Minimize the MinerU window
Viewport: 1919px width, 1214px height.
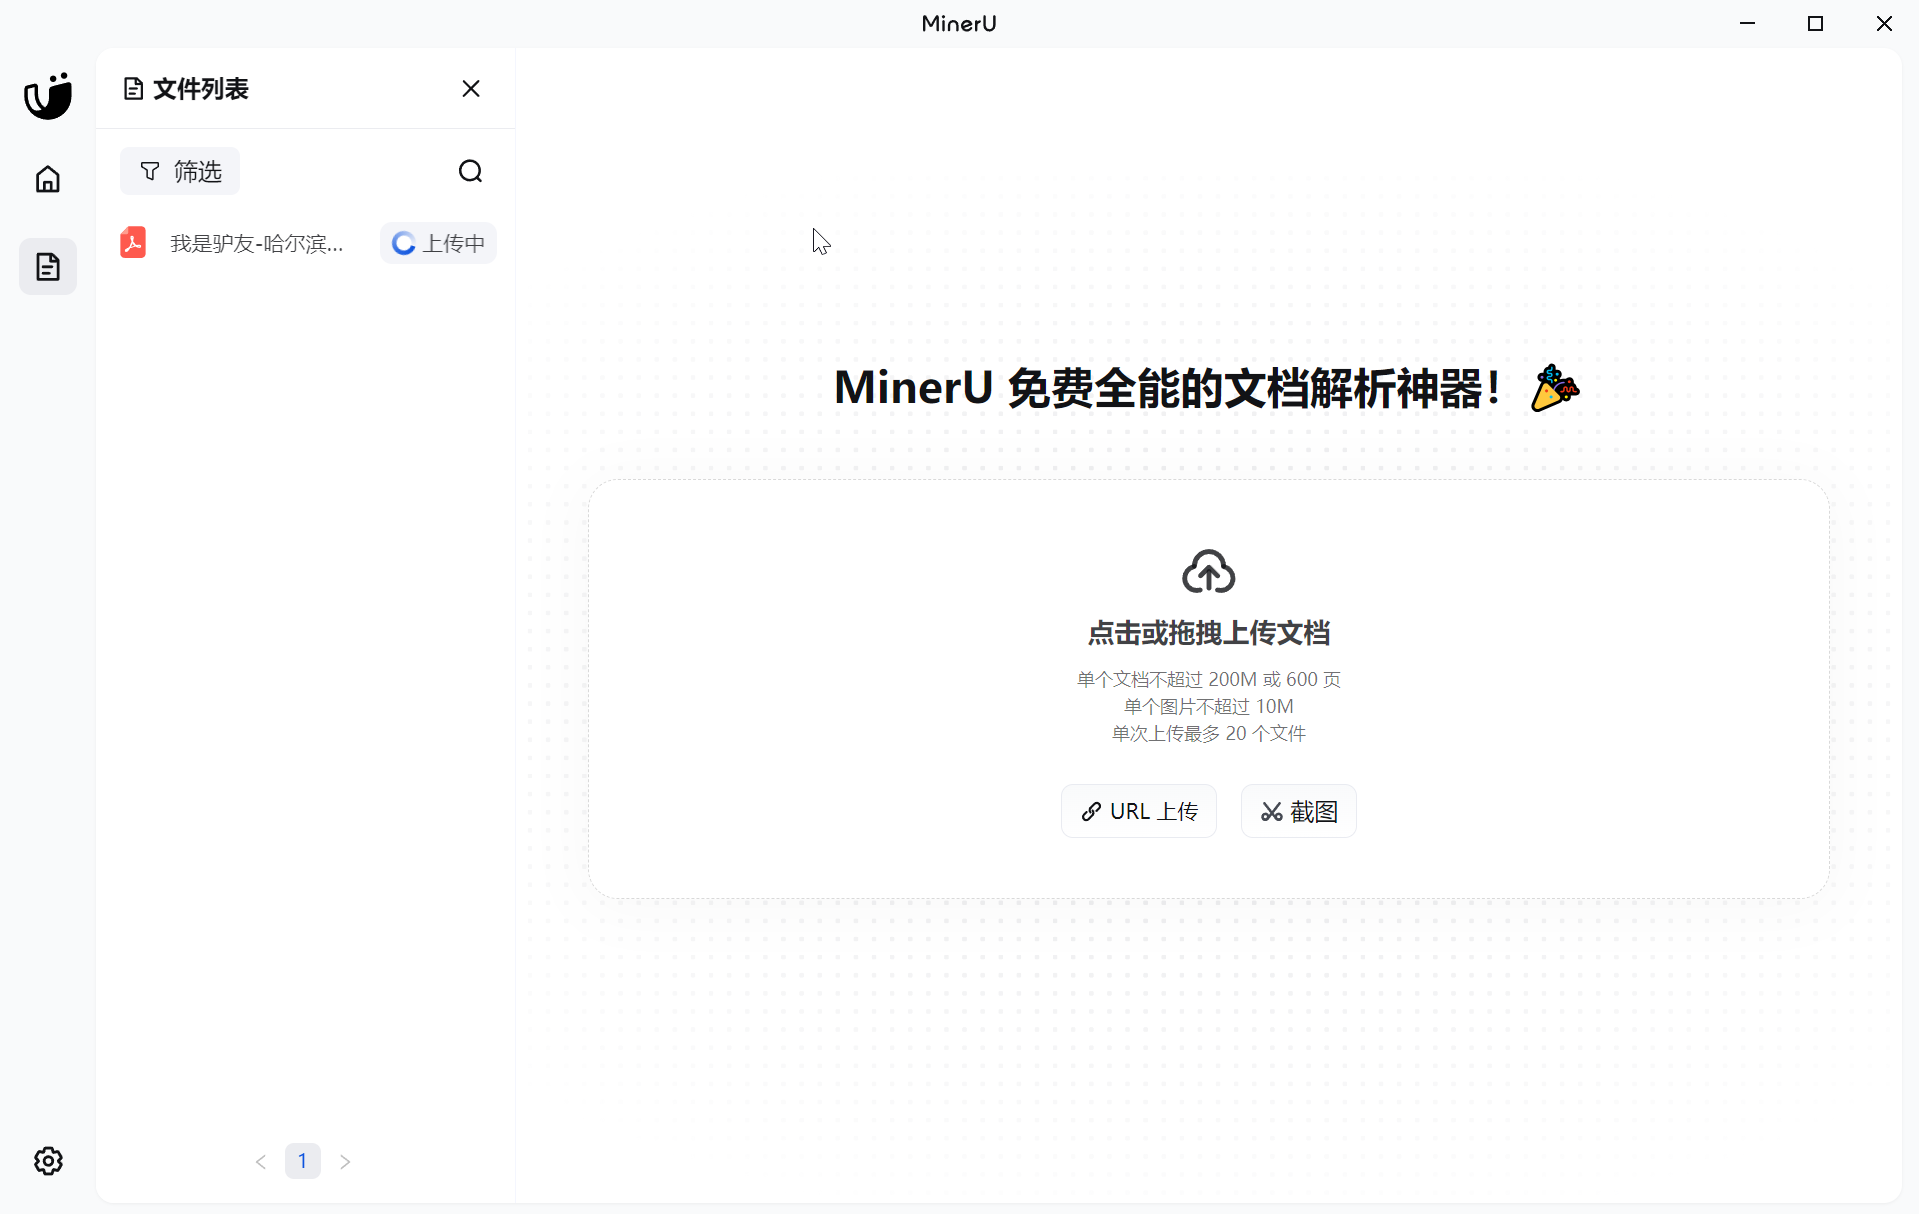(1748, 23)
